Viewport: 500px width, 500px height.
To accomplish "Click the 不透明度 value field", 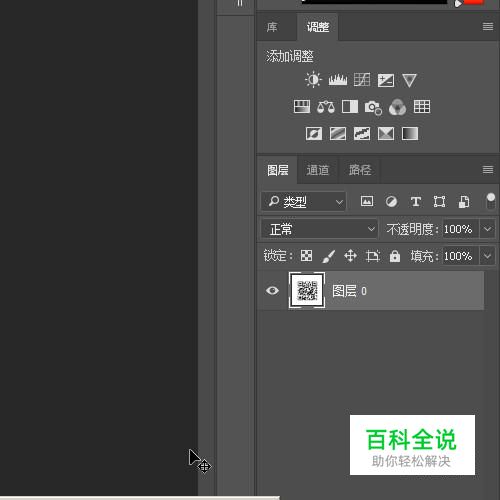I will tap(461, 229).
